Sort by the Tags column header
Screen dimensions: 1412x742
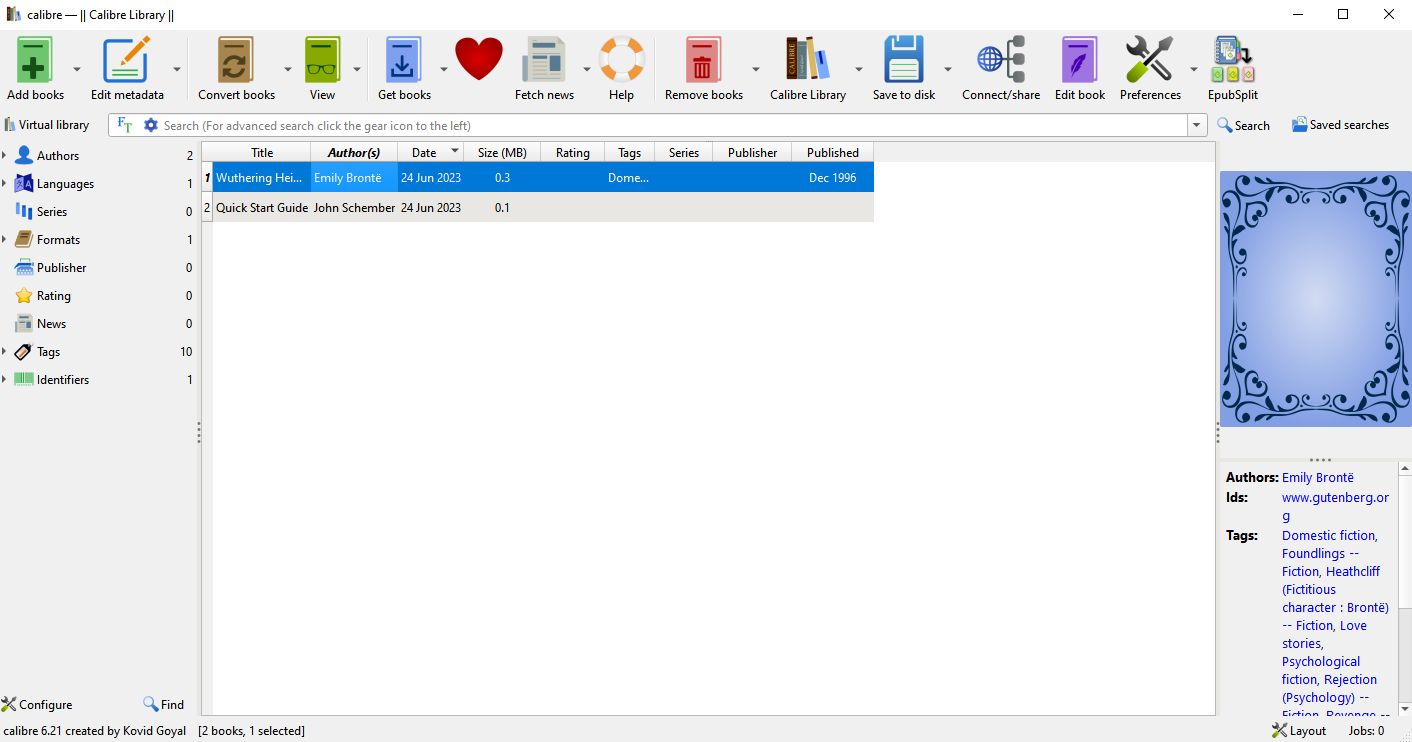630,152
